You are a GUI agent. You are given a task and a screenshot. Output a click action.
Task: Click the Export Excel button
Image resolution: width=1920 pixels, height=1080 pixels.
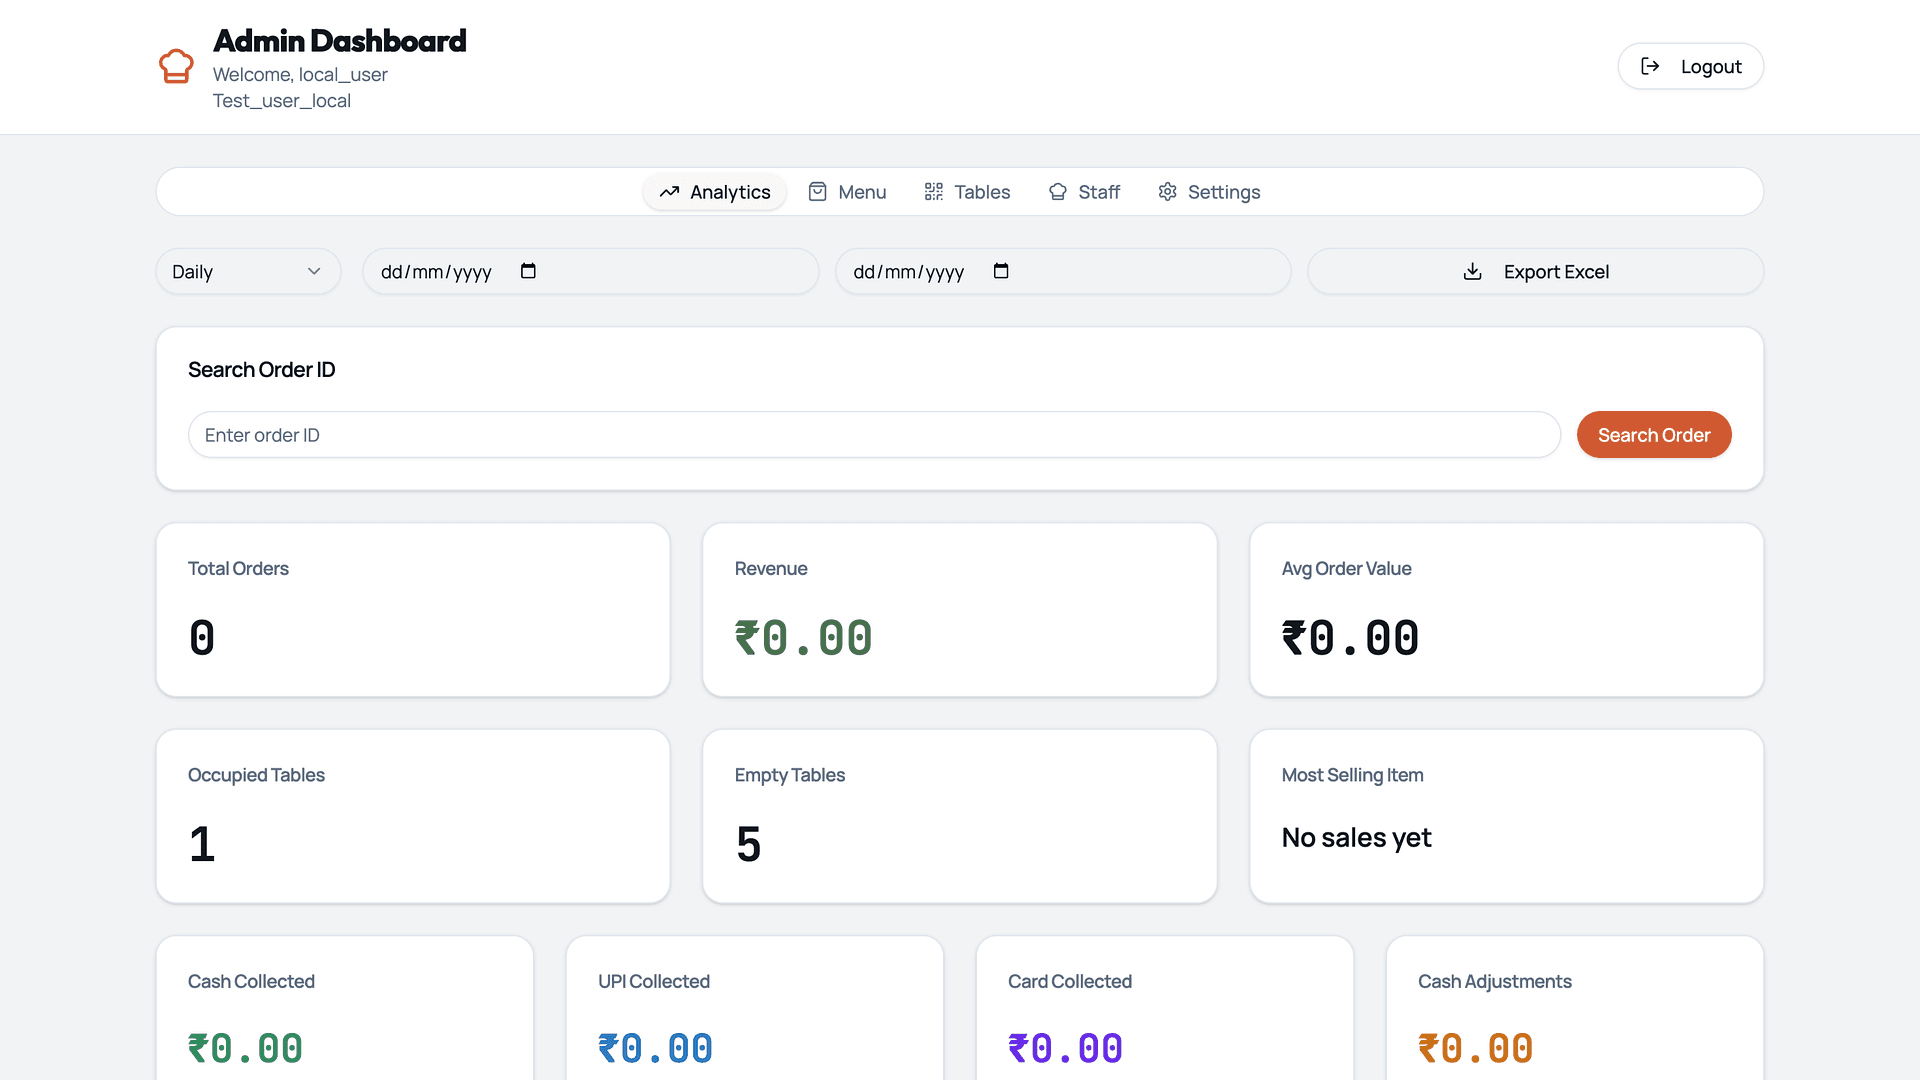(x=1535, y=272)
